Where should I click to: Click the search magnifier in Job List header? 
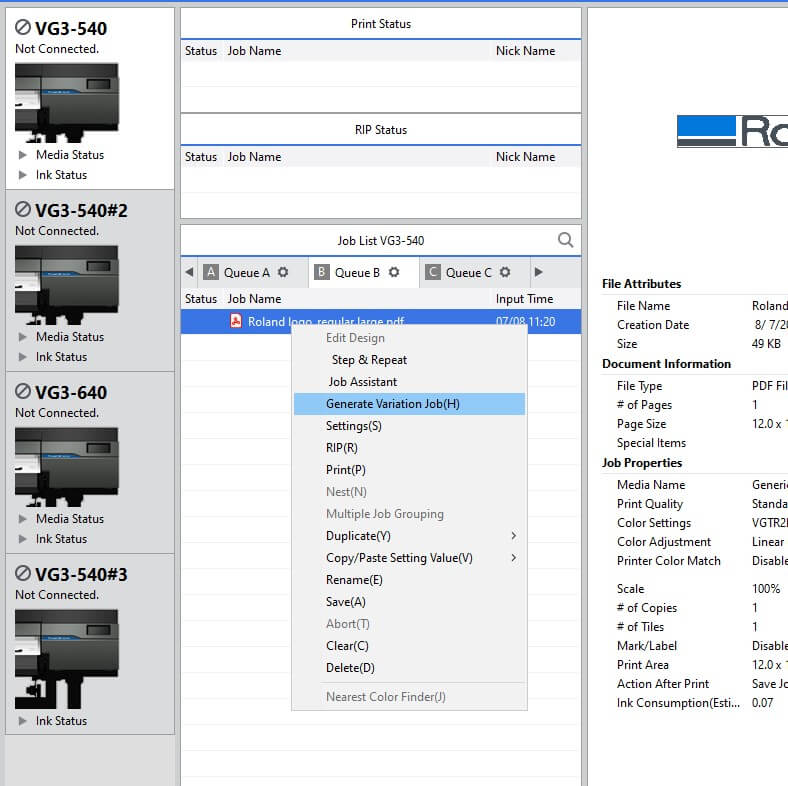tap(565, 240)
